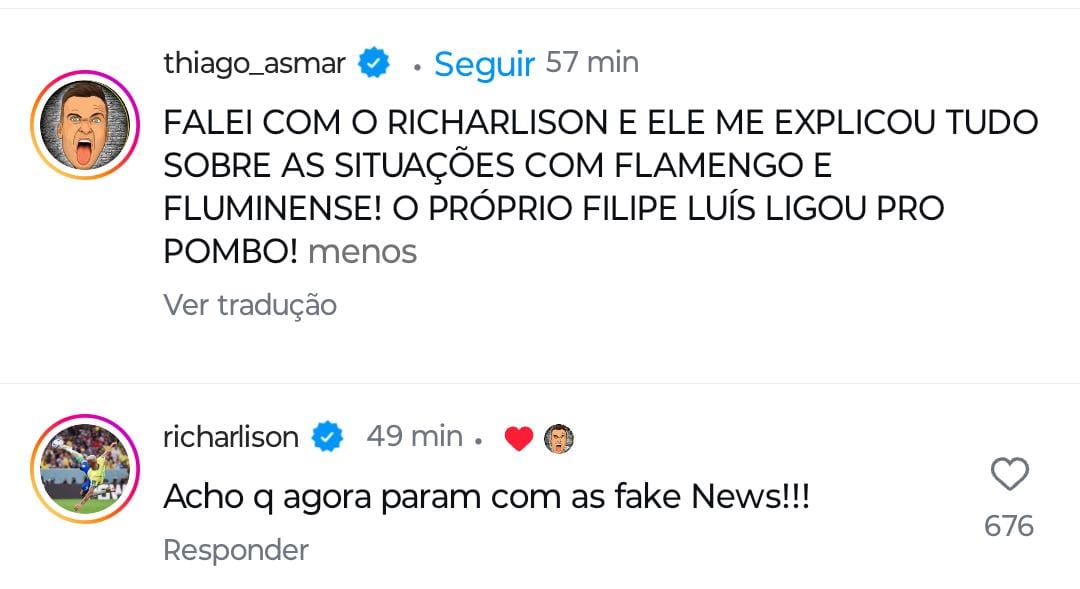
Task: Like Richarlison's comment with the heart outline
Action: coord(1008,474)
